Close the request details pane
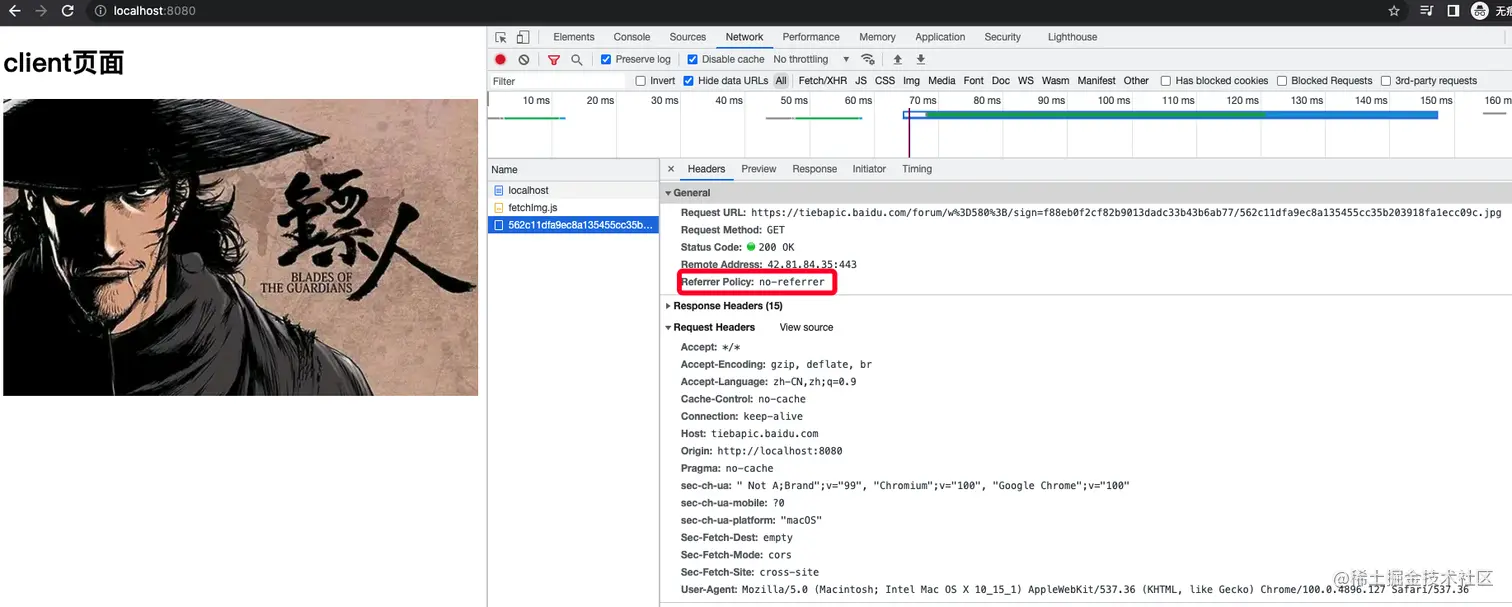Screen dimensions: 1512x607 [671, 169]
